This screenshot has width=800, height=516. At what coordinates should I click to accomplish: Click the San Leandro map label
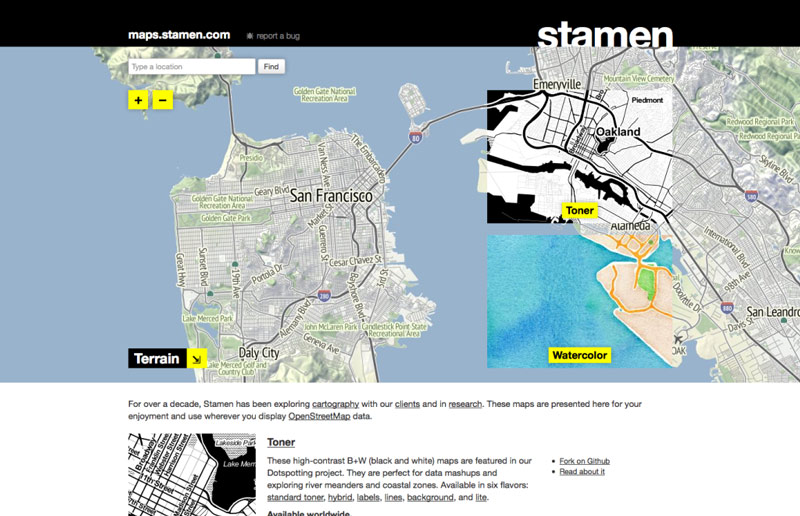tap(772, 311)
